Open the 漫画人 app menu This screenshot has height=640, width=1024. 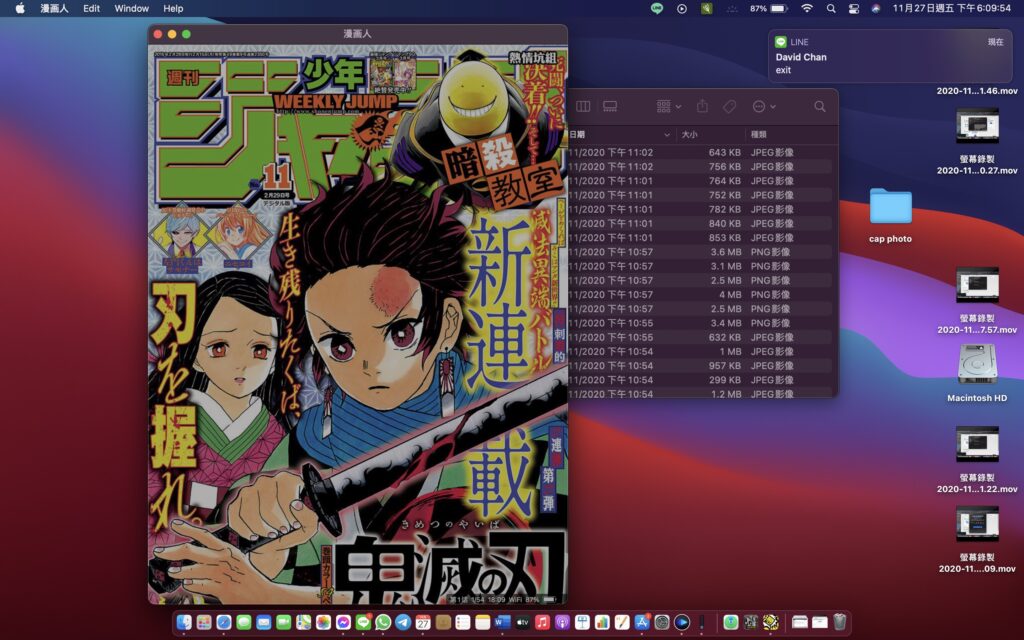tap(54, 8)
